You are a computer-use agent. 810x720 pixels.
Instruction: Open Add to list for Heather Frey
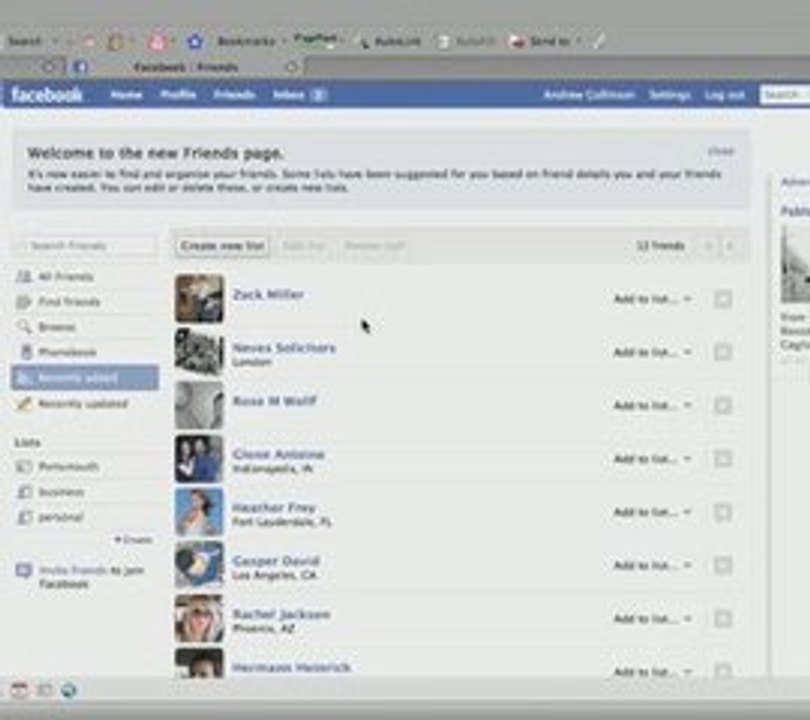coord(652,512)
